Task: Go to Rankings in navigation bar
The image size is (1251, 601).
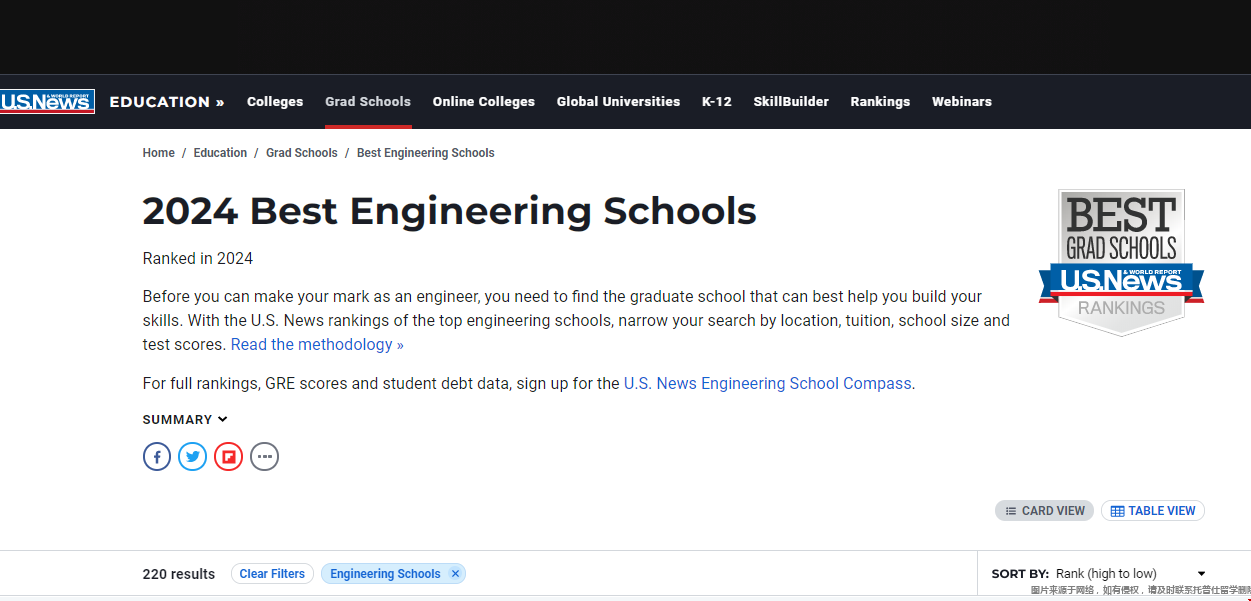Action: [x=880, y=101]
